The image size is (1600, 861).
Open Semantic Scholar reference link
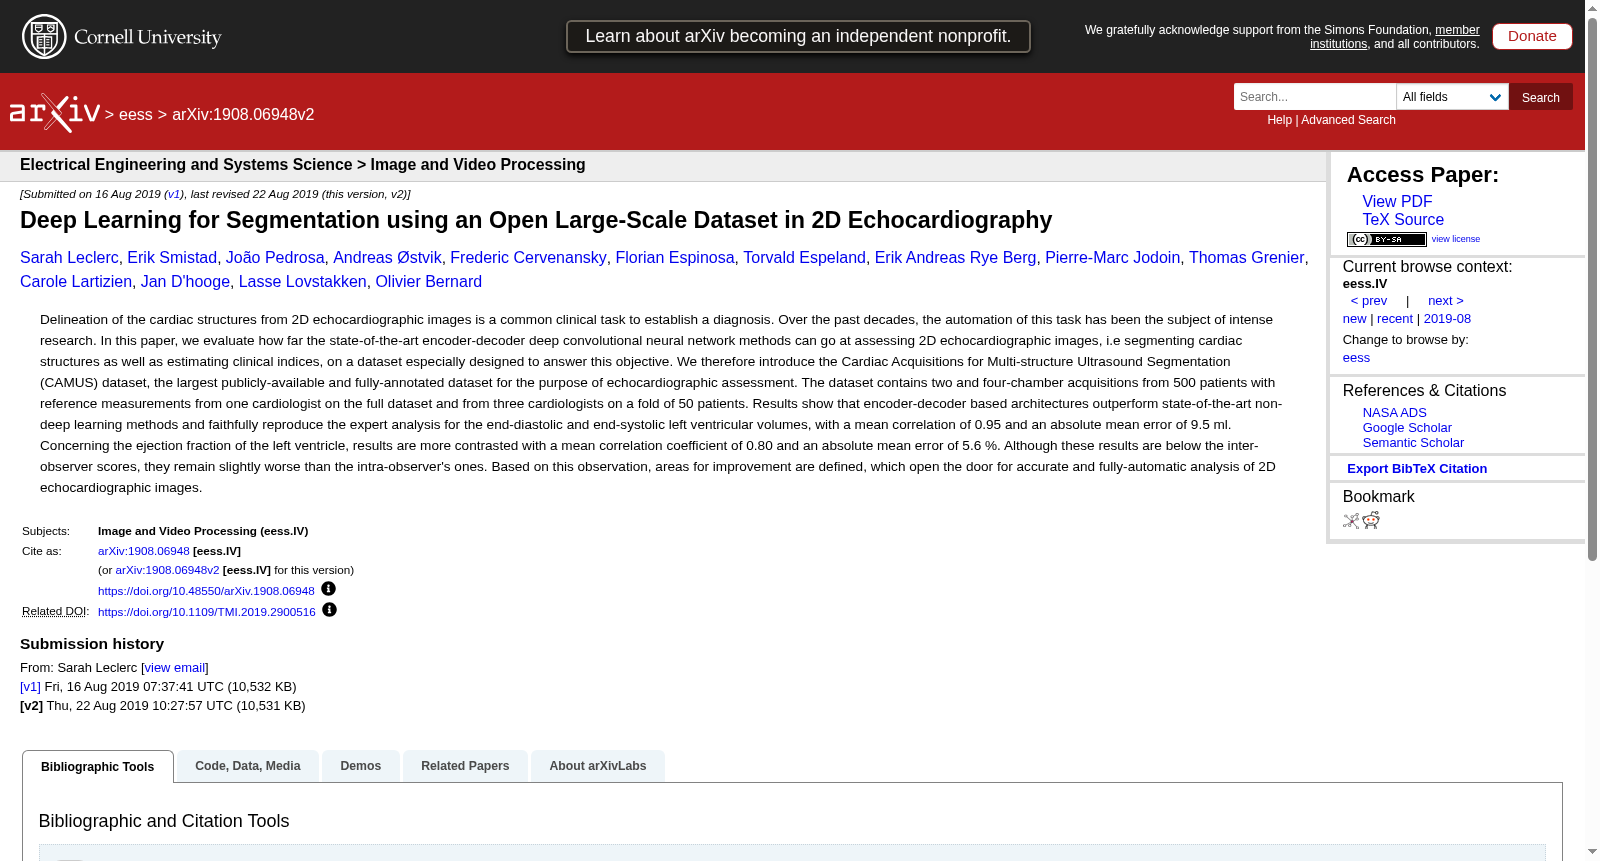1413,443
